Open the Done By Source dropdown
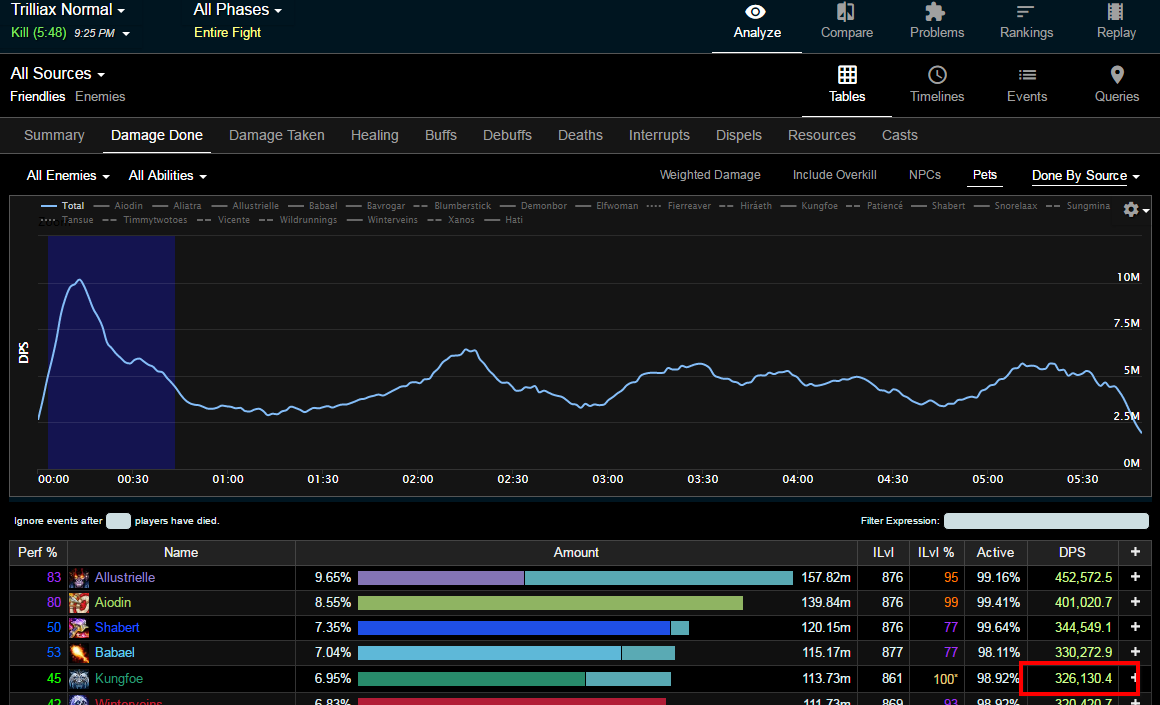Screen dimensions: 1160x705 click(x=1085, y=175)
